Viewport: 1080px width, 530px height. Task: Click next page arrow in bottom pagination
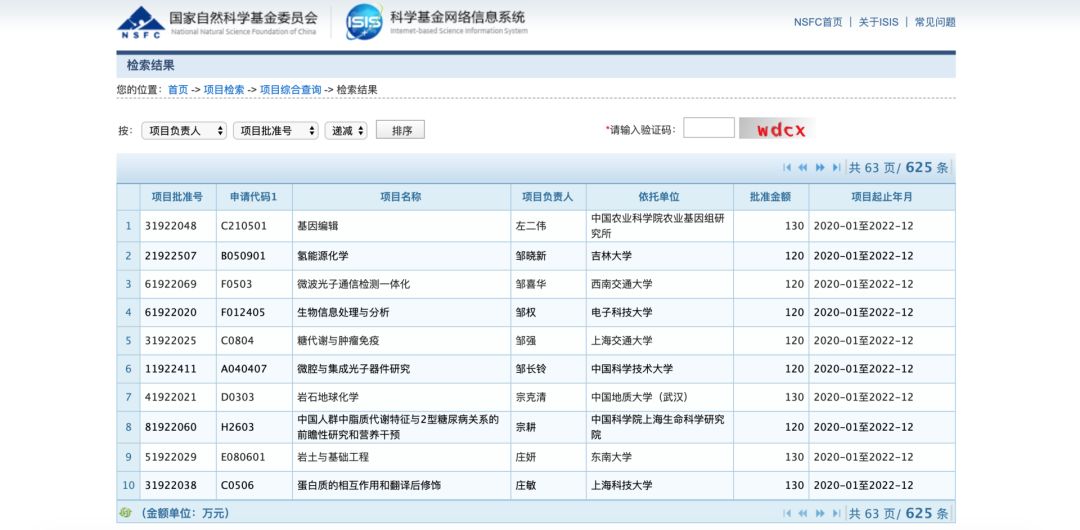point(820,514)
